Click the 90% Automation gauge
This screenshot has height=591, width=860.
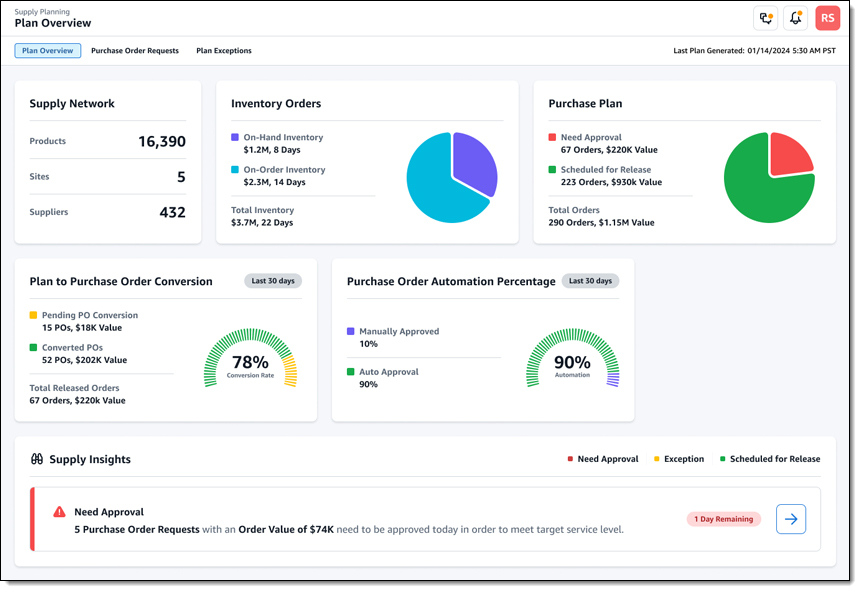[573, 358]
